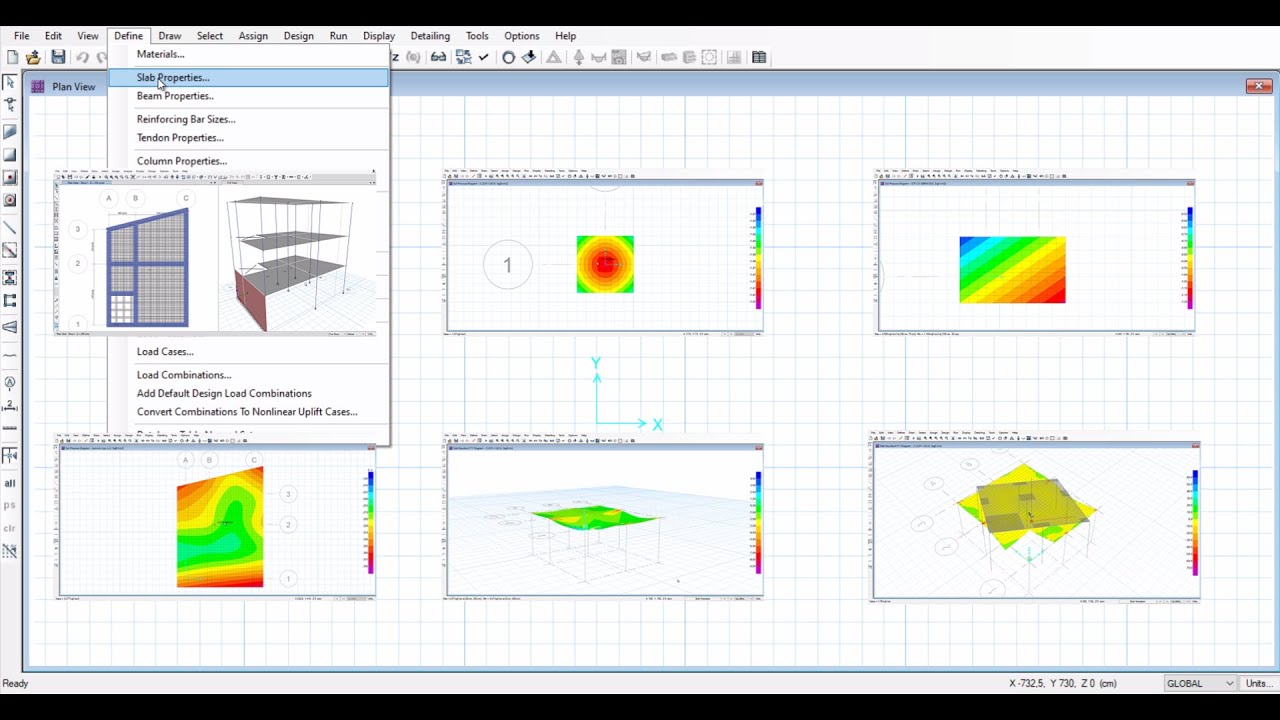
Task: Click the Ready status text
Action: coord(15,683)
